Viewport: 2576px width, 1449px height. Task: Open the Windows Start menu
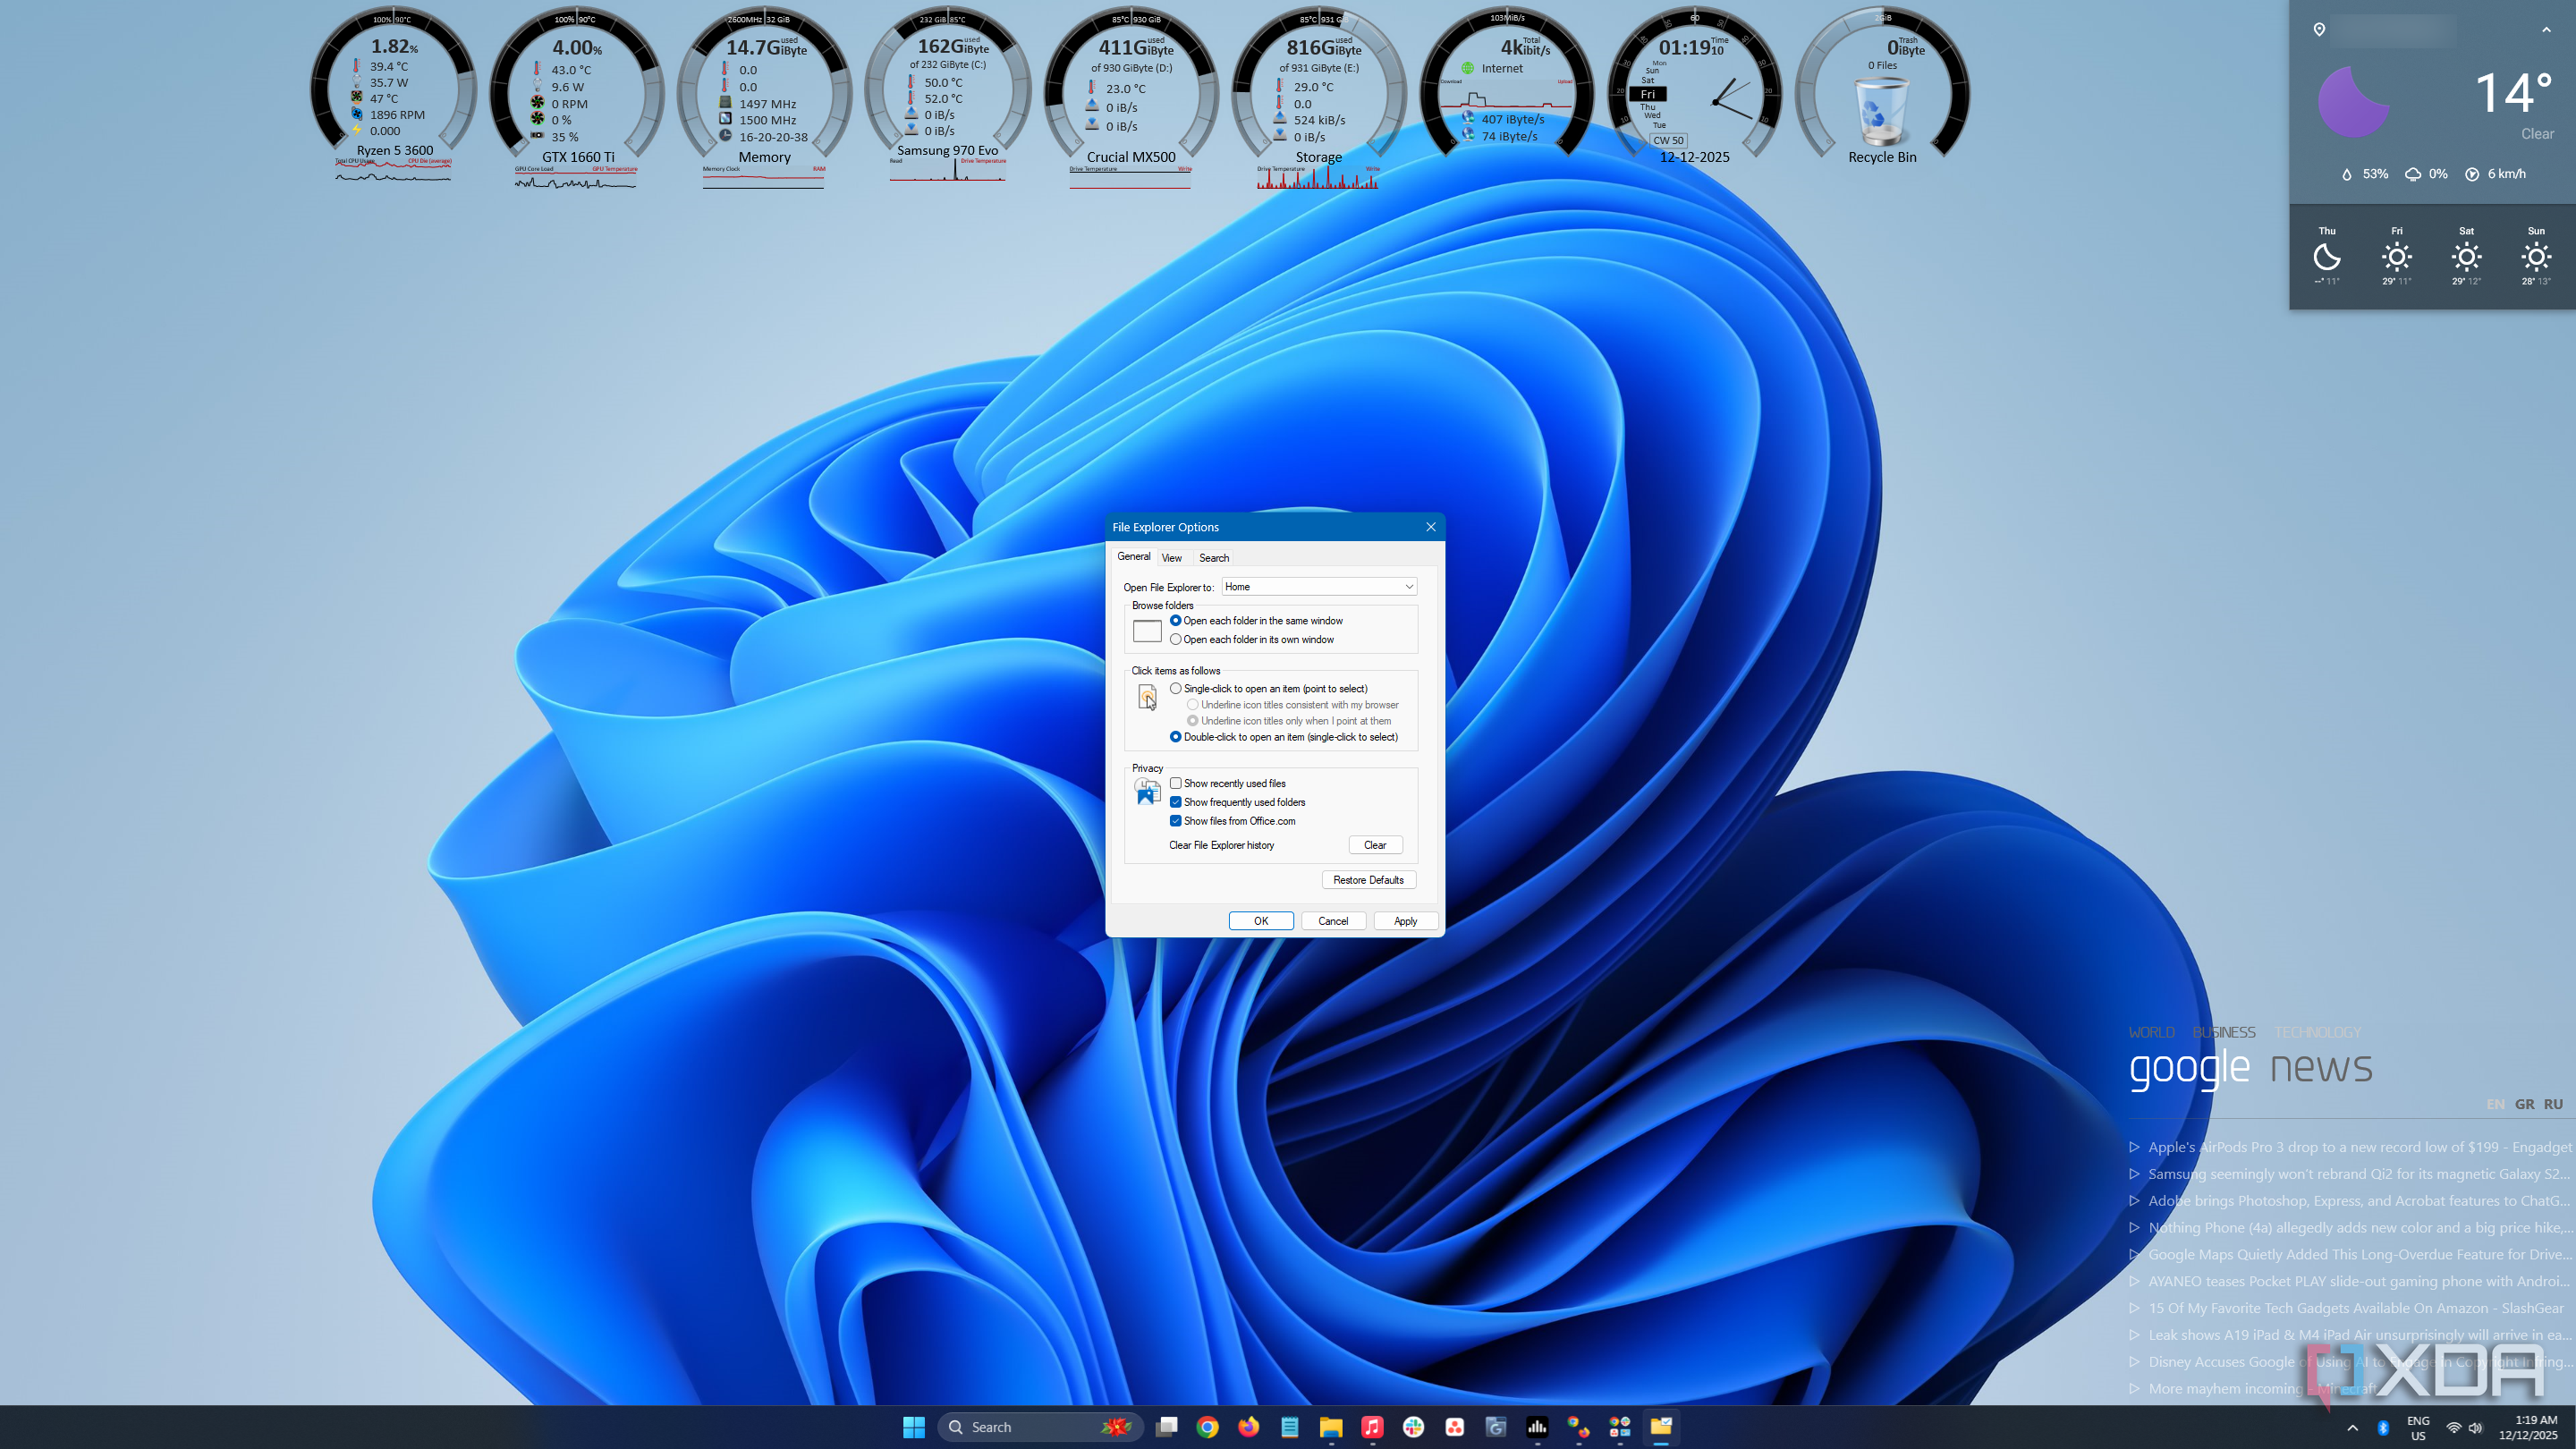(913, 1427)
